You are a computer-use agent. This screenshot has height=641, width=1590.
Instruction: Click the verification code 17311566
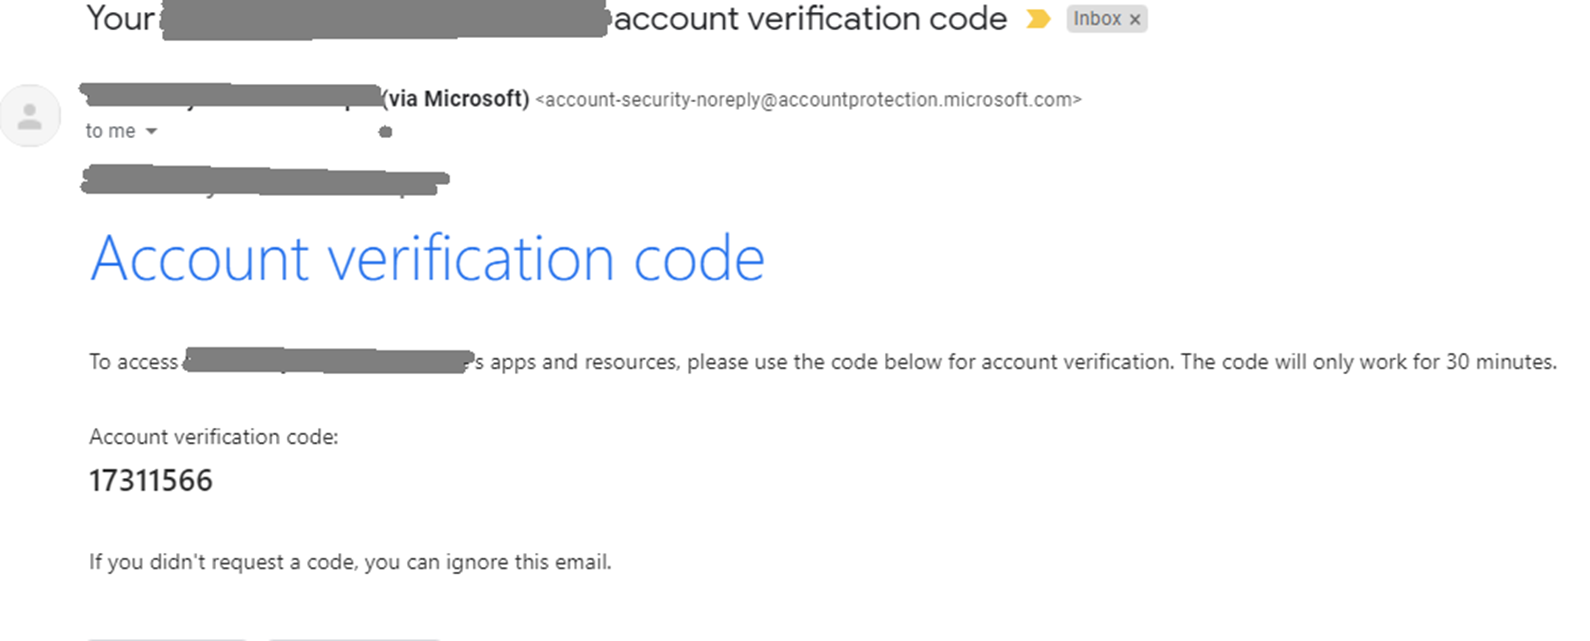click(151, 481)
